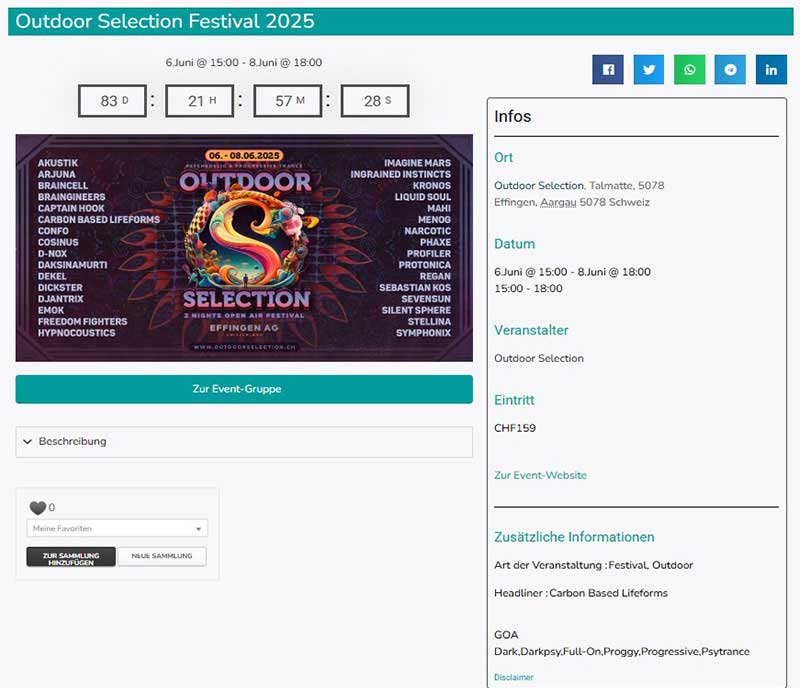Click the seconds countdown box
This screenshot has width=800, height=688.
(x=375, y=101)
